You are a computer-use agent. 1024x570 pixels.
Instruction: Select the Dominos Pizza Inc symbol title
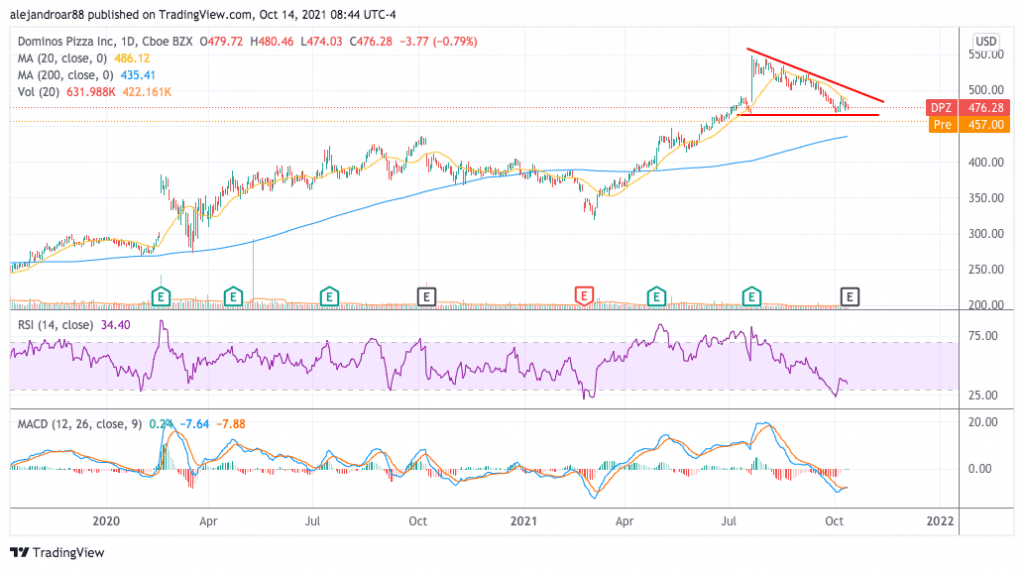[x=67, y=41]
